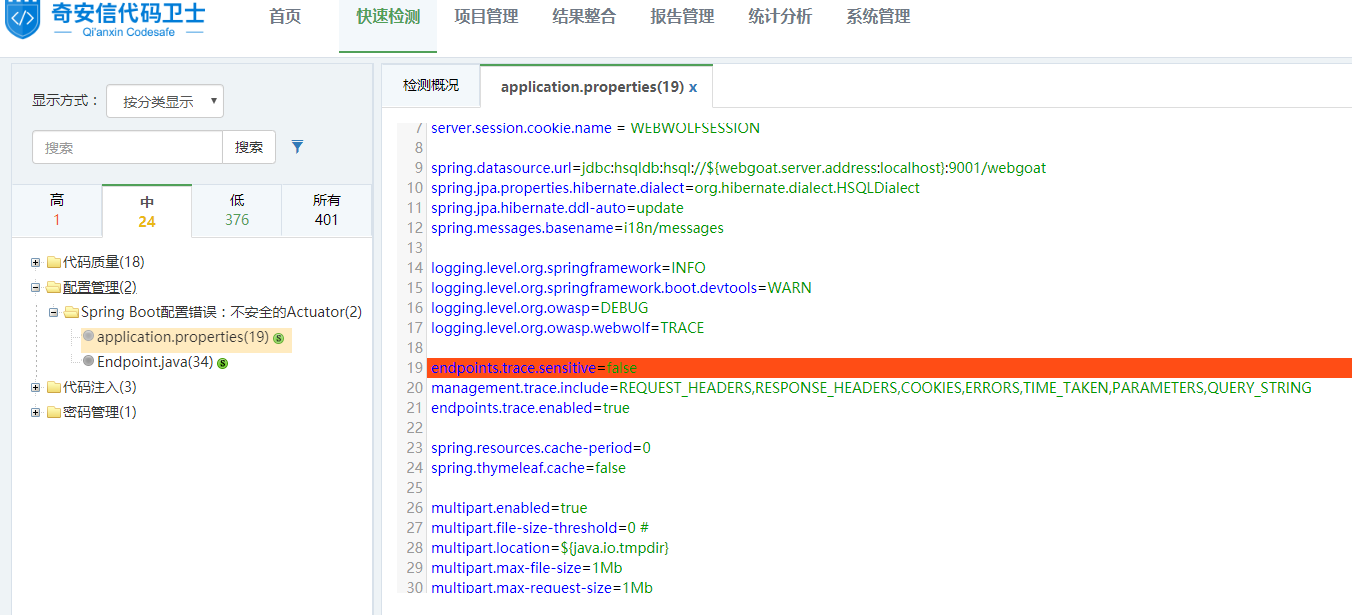The height and width of the screenshot is (615, 1352).
Task: Click the blue filter funnel icon
Action: (x=297, y=147)
